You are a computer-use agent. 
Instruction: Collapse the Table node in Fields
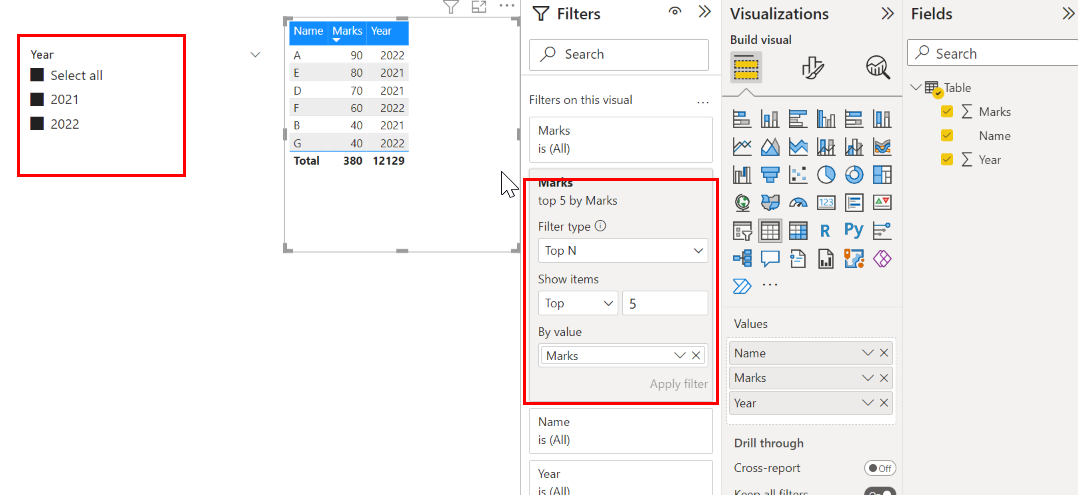point(916,87)
